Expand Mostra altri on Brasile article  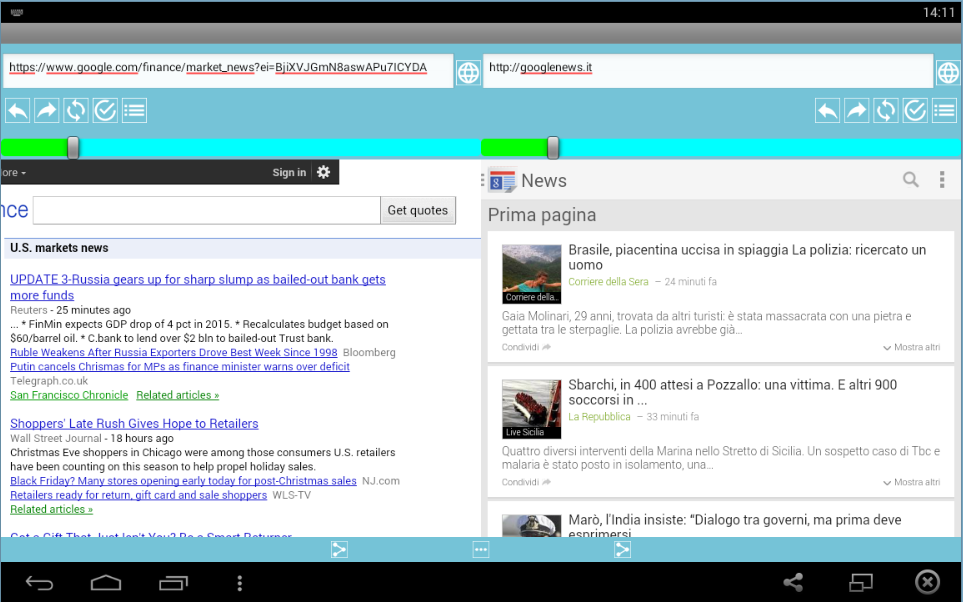pyautogui.click(x=911, y=347)
